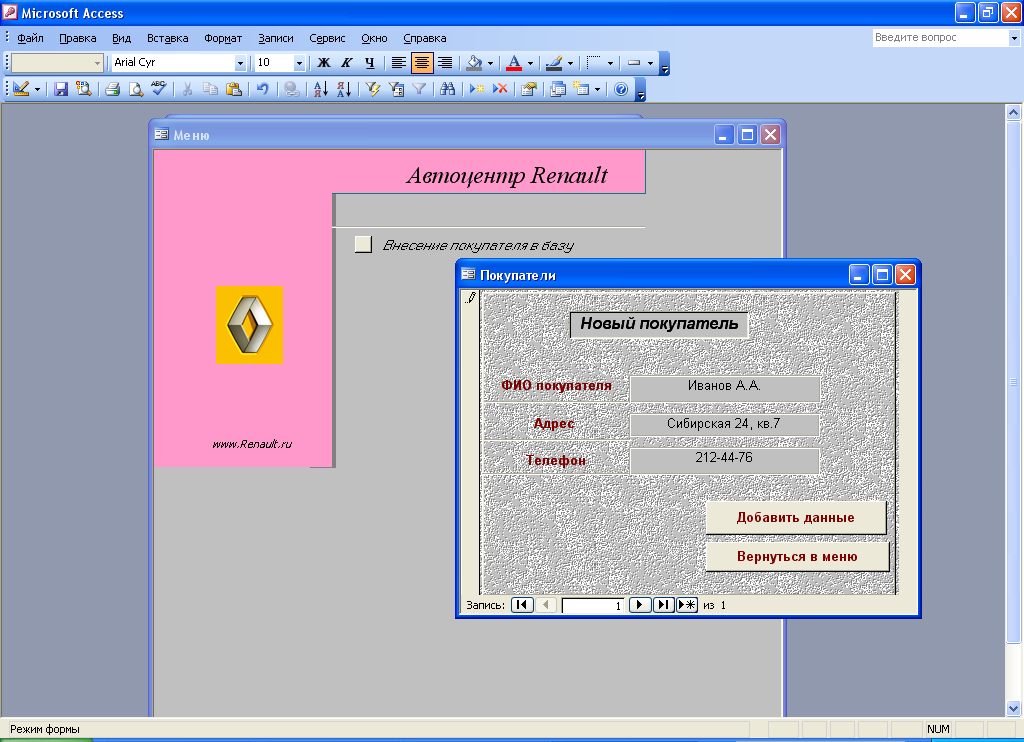Open fill color dropdown arrow
The height and width of the screenshot is (742, 1024).
pos(490,63)
